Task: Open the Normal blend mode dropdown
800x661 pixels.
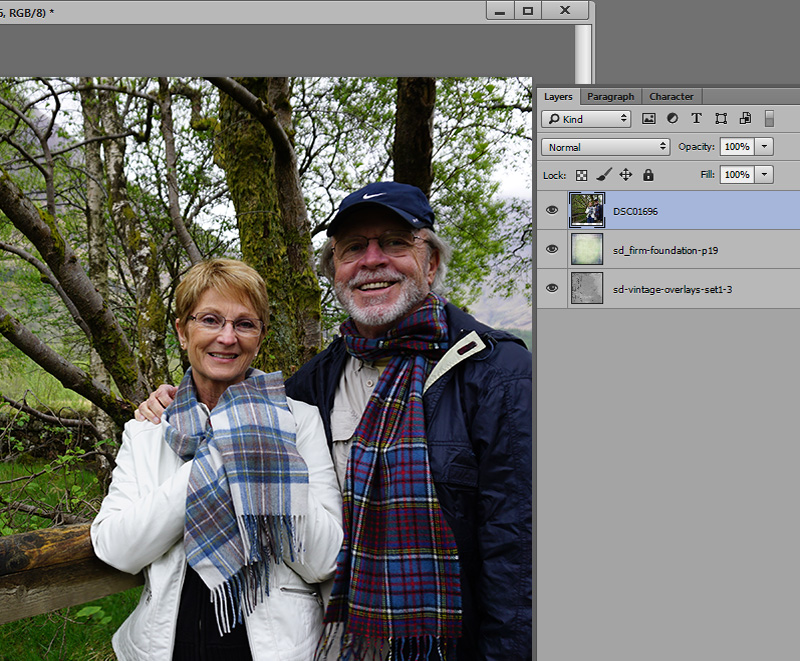Action: pyautogui.click(x=605, y=147)
